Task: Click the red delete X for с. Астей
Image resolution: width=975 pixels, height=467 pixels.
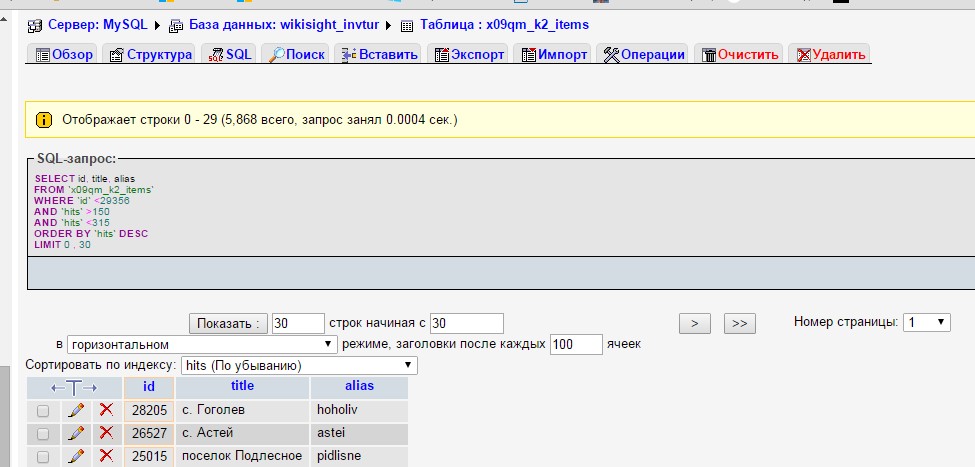Action: click(106, 433)
